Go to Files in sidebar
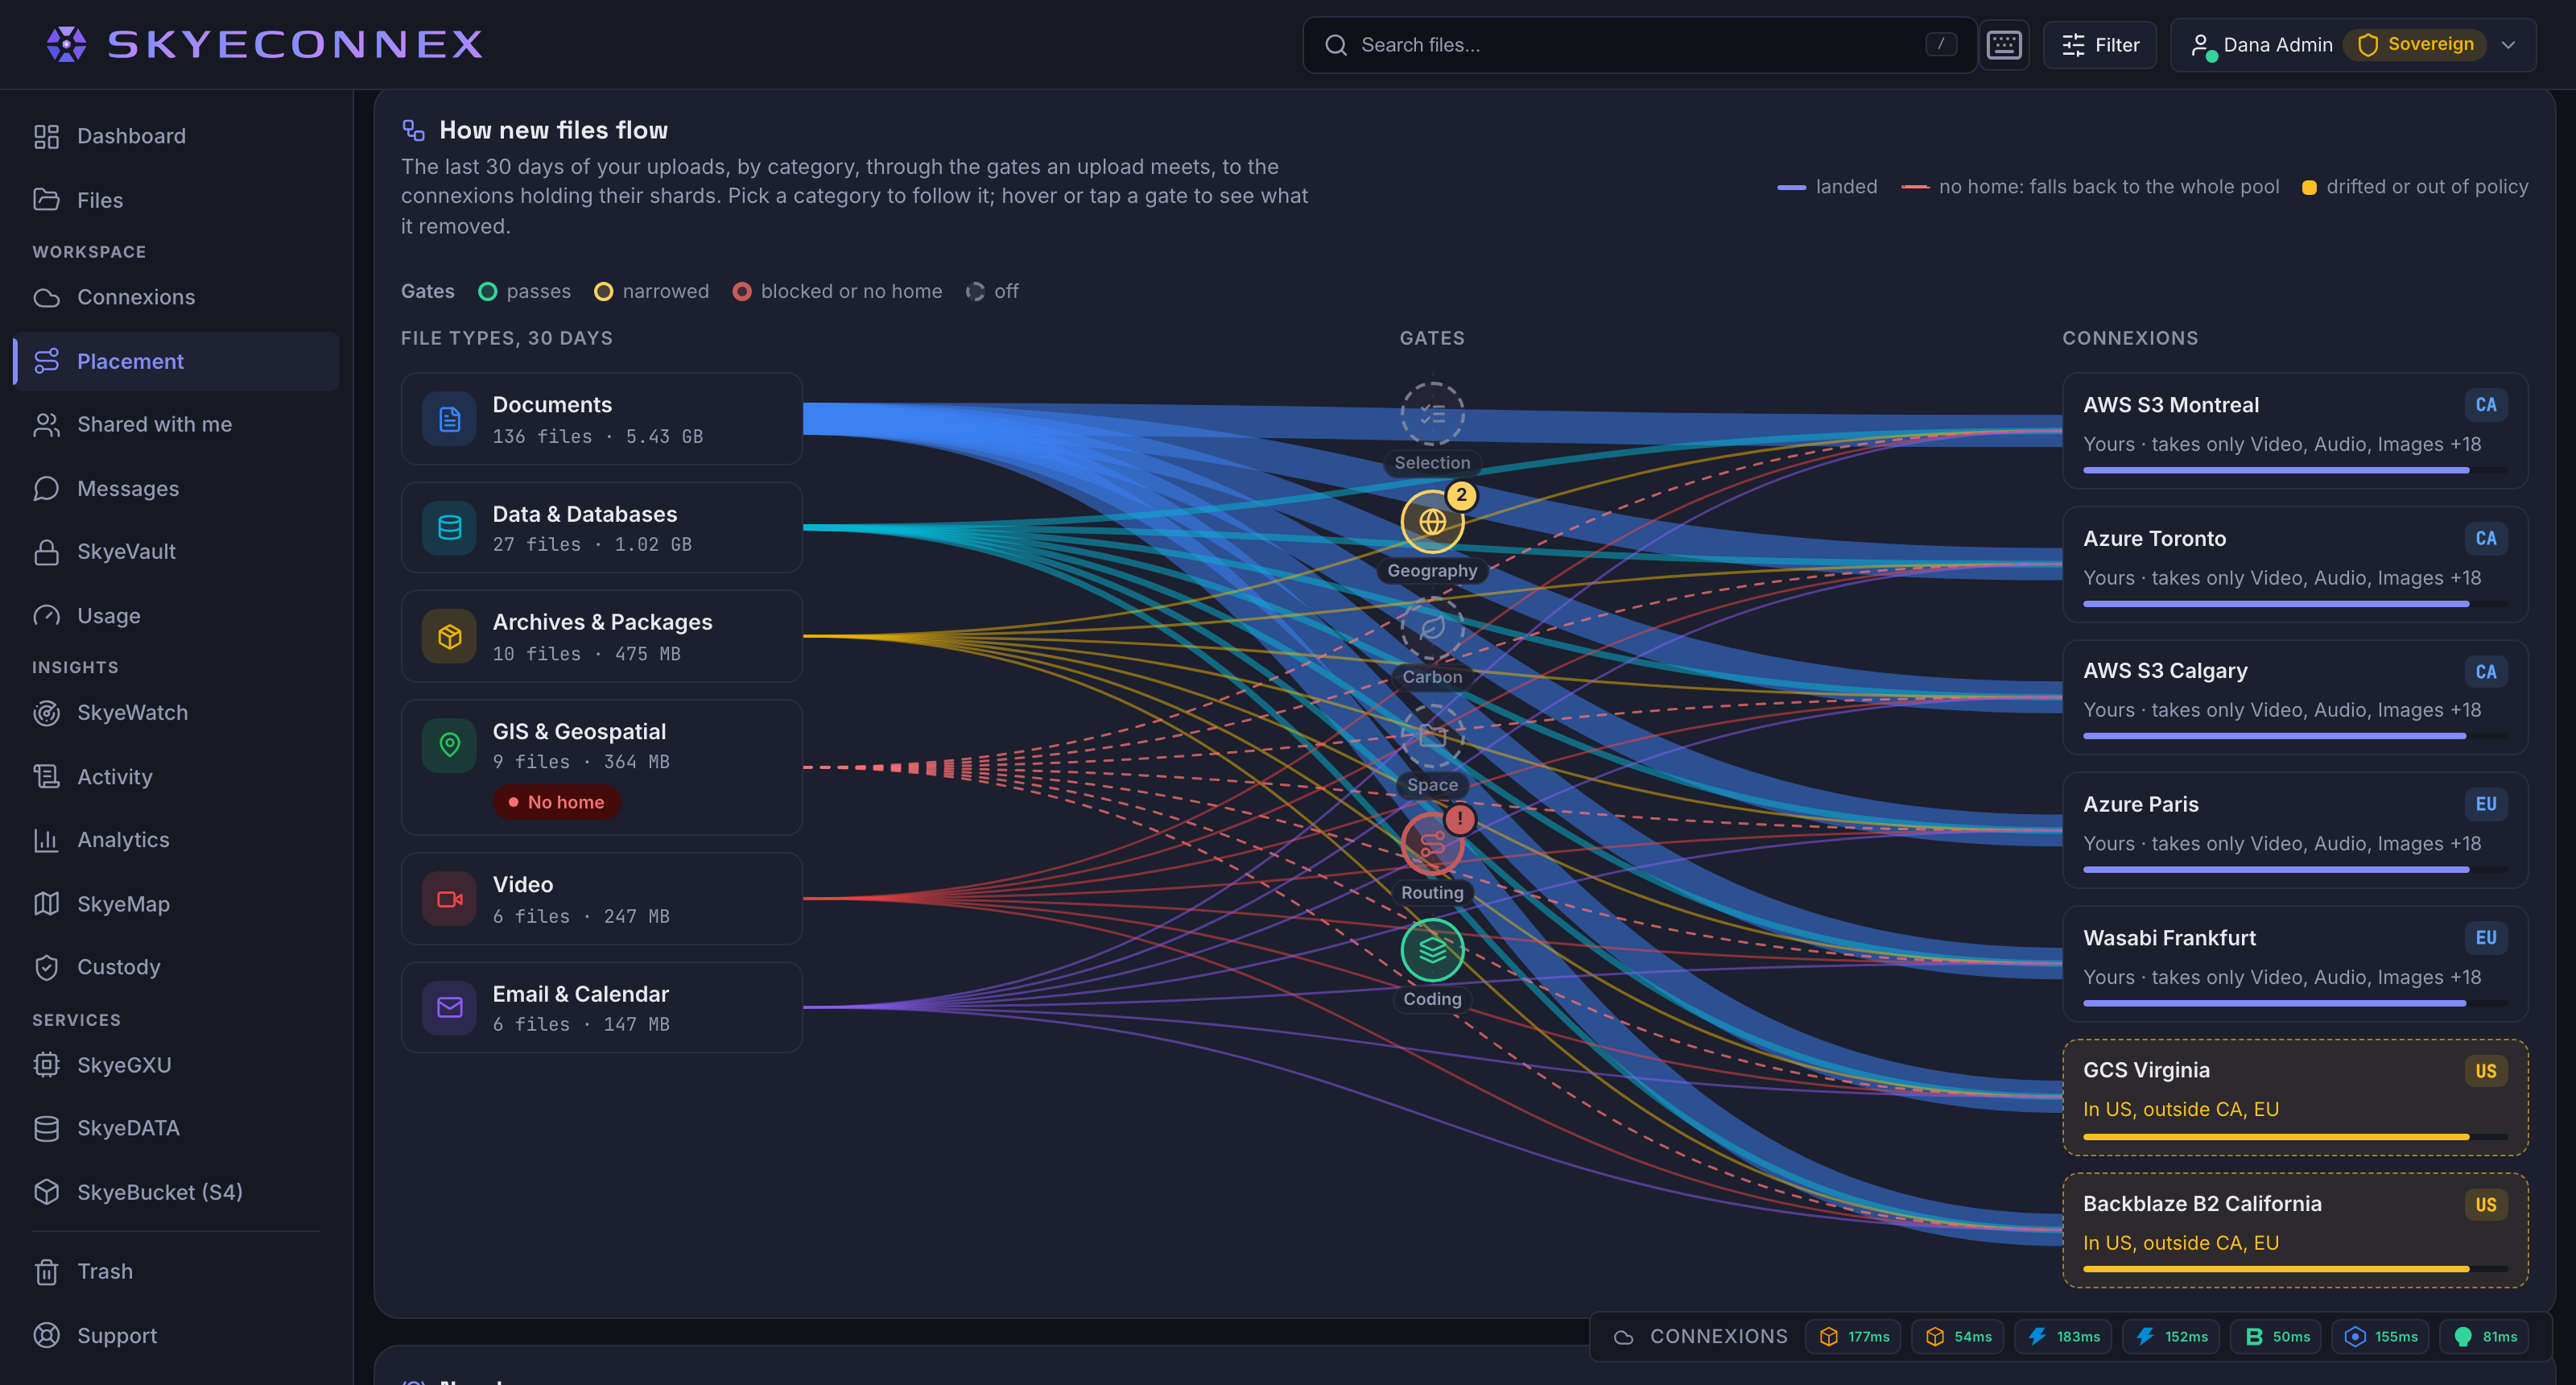The width and height of the screenshot is (2576, 1385). pos(176,200)
